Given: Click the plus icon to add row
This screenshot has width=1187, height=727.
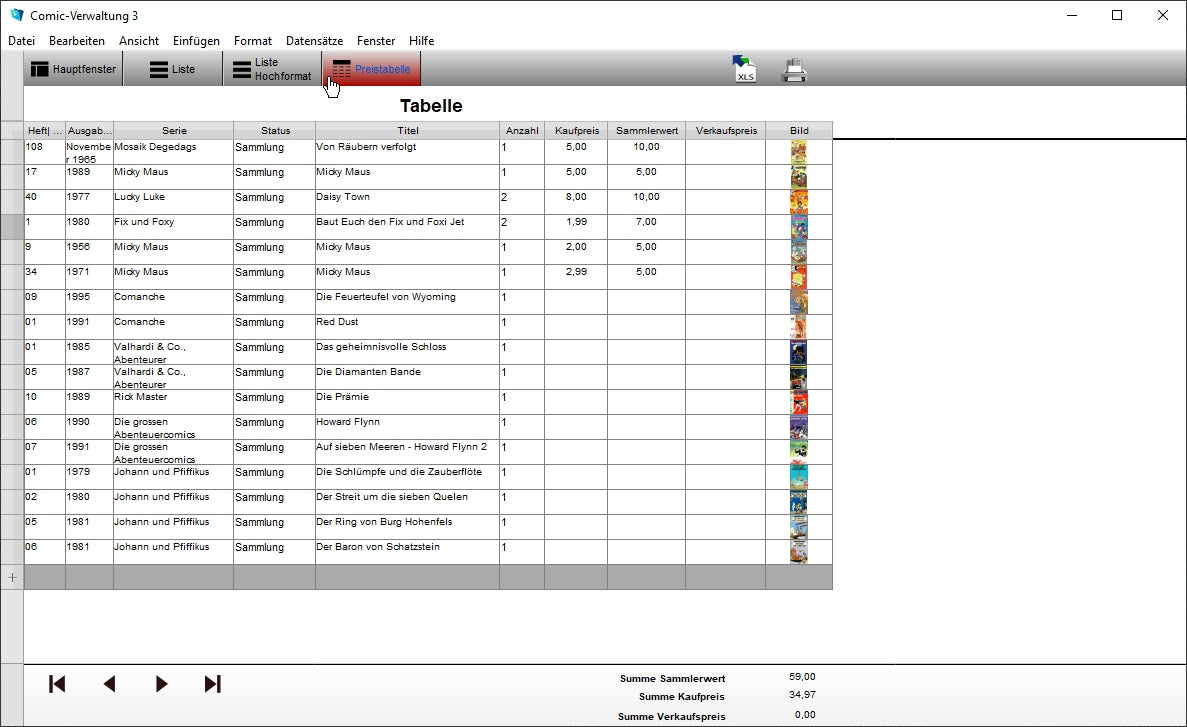Looking at the screenshot, I should coord(12,577).
